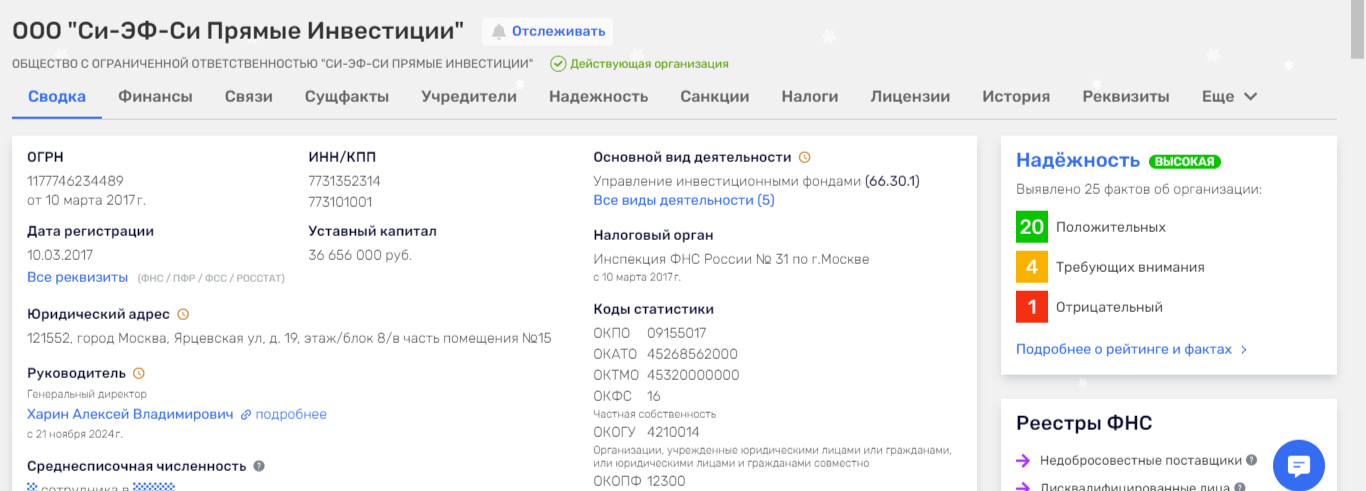The image size is (1366, 491).
Task: Open the Налоги tab
Action: pyautogui.click(x=810, y=97)
